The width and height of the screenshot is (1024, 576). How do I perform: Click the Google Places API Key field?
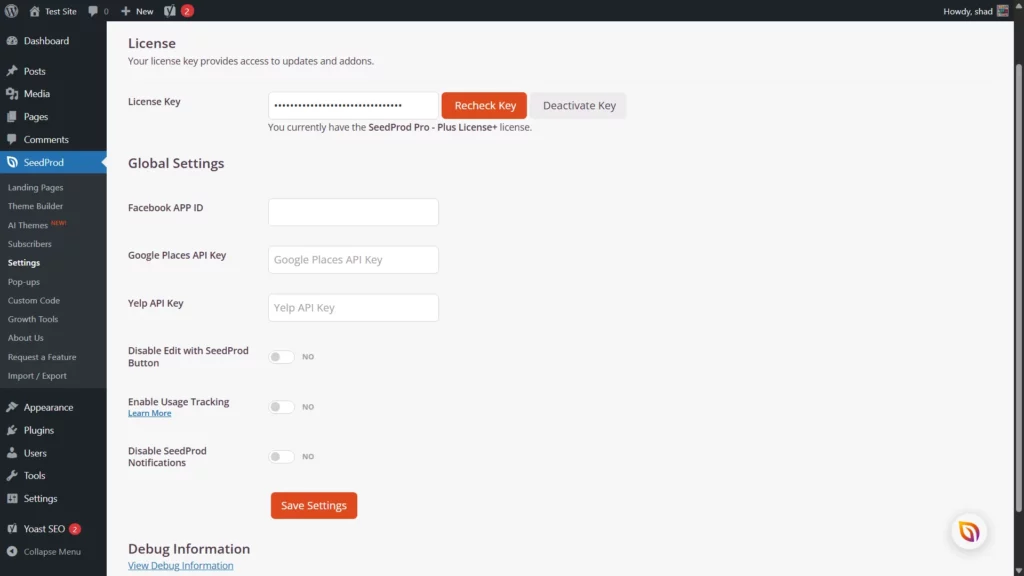pyautogui.click(x=353, y=260)
